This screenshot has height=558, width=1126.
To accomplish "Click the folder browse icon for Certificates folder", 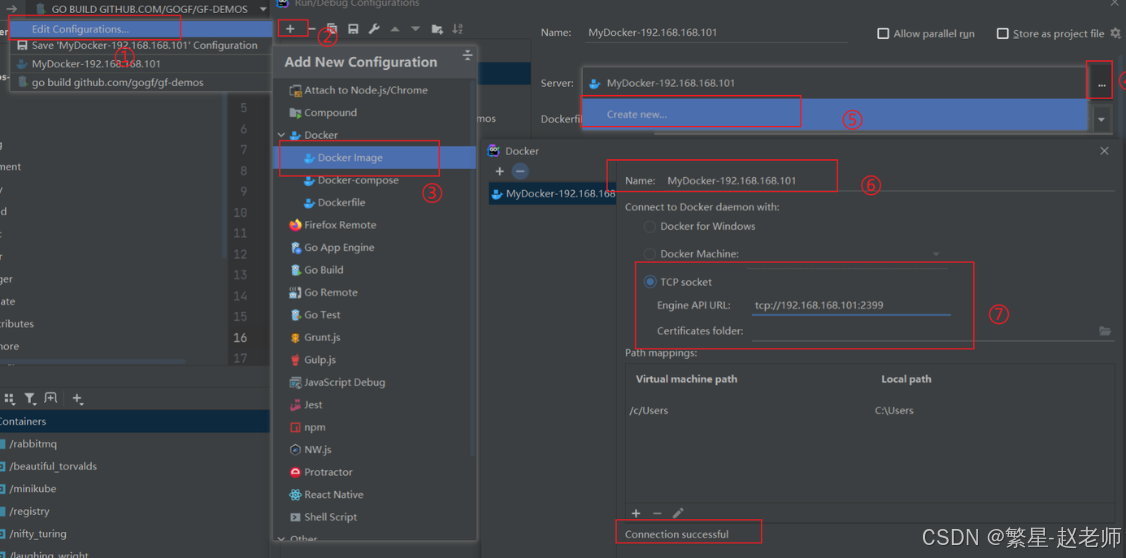I will (x=1104, y=331).
